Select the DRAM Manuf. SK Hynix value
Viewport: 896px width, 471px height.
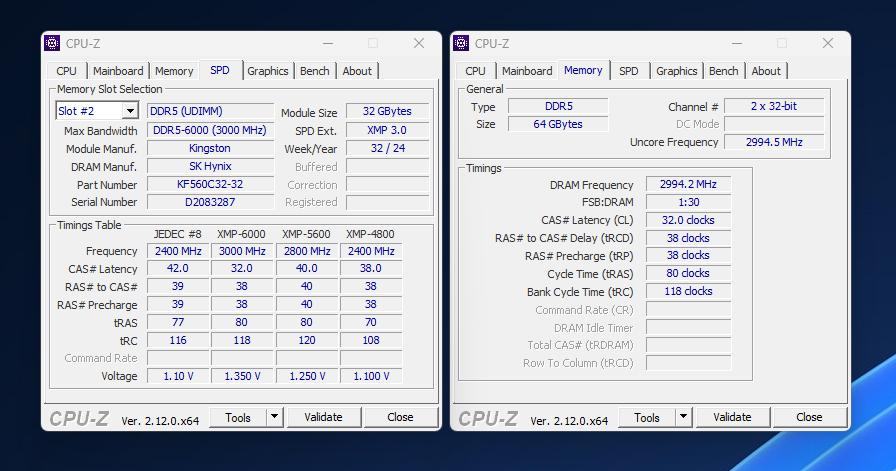pyautogui.click(x=210, y=166)
